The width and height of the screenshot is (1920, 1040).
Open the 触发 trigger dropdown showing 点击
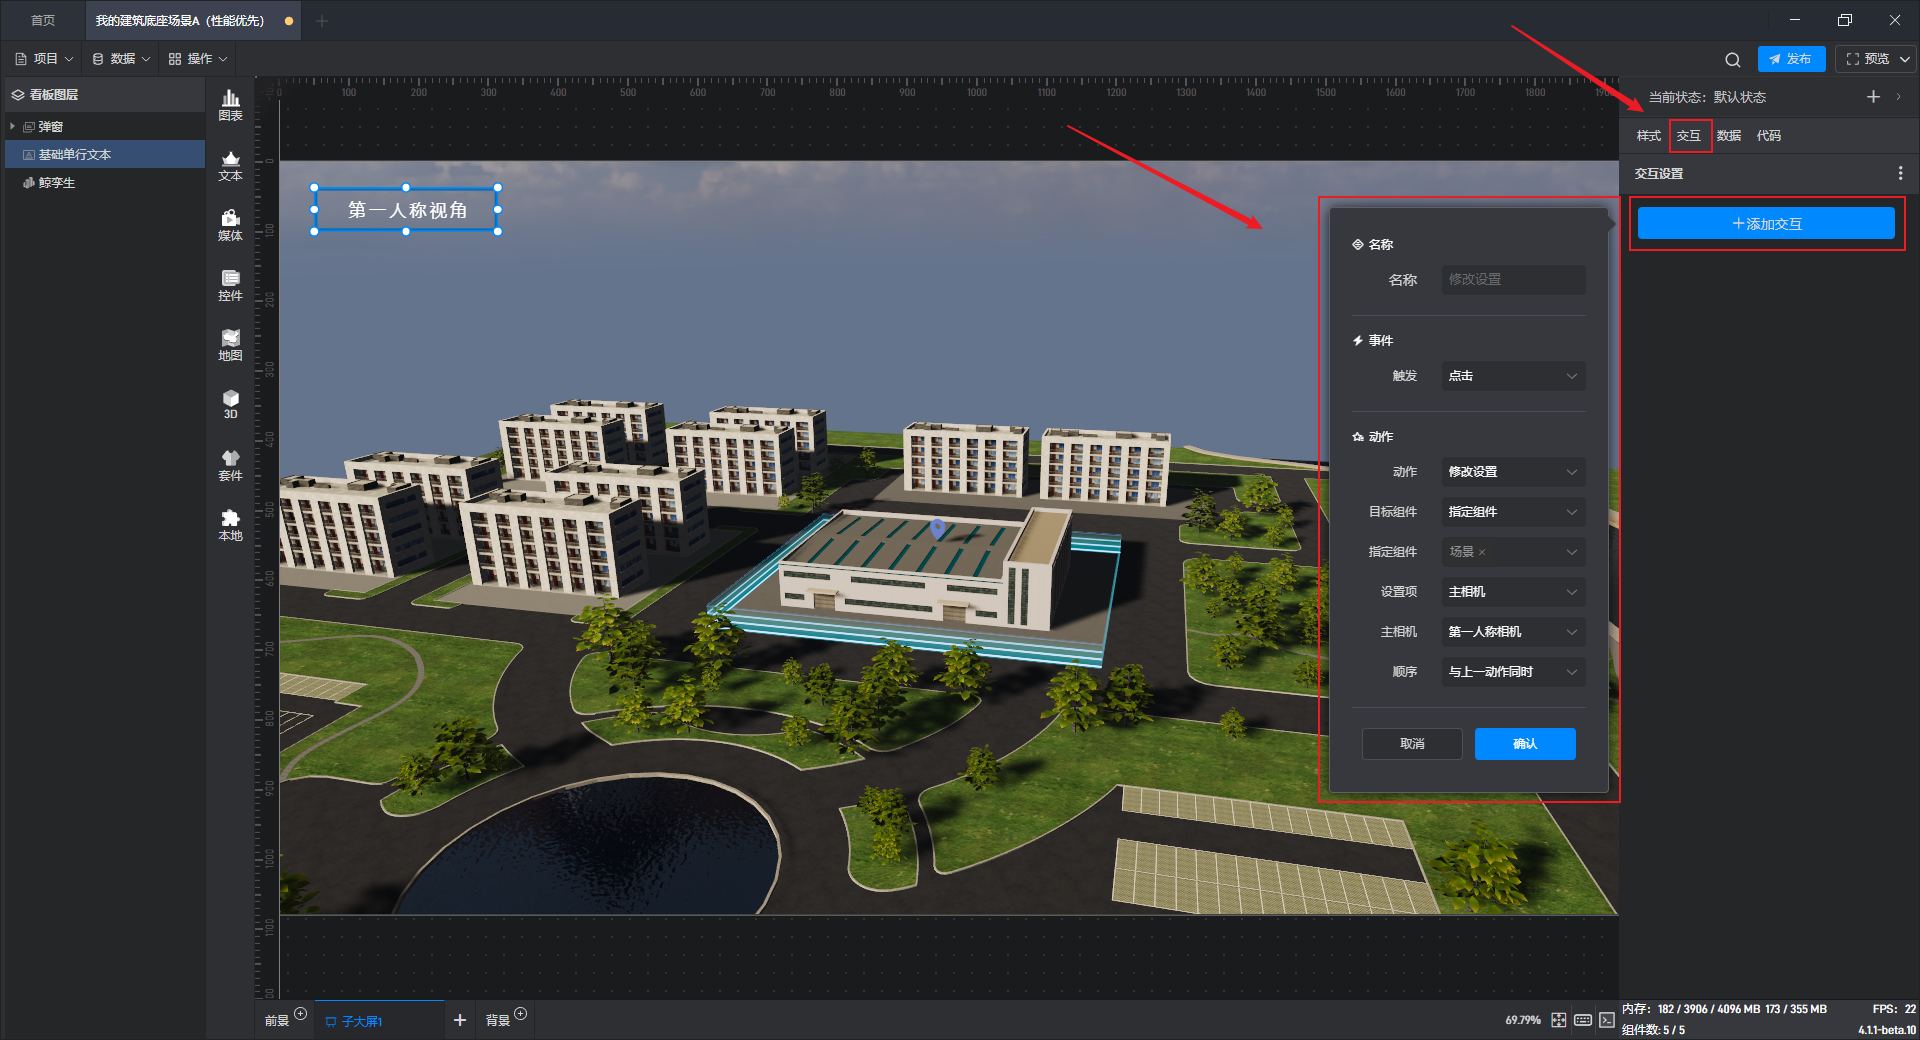(x=1513, y=376)
